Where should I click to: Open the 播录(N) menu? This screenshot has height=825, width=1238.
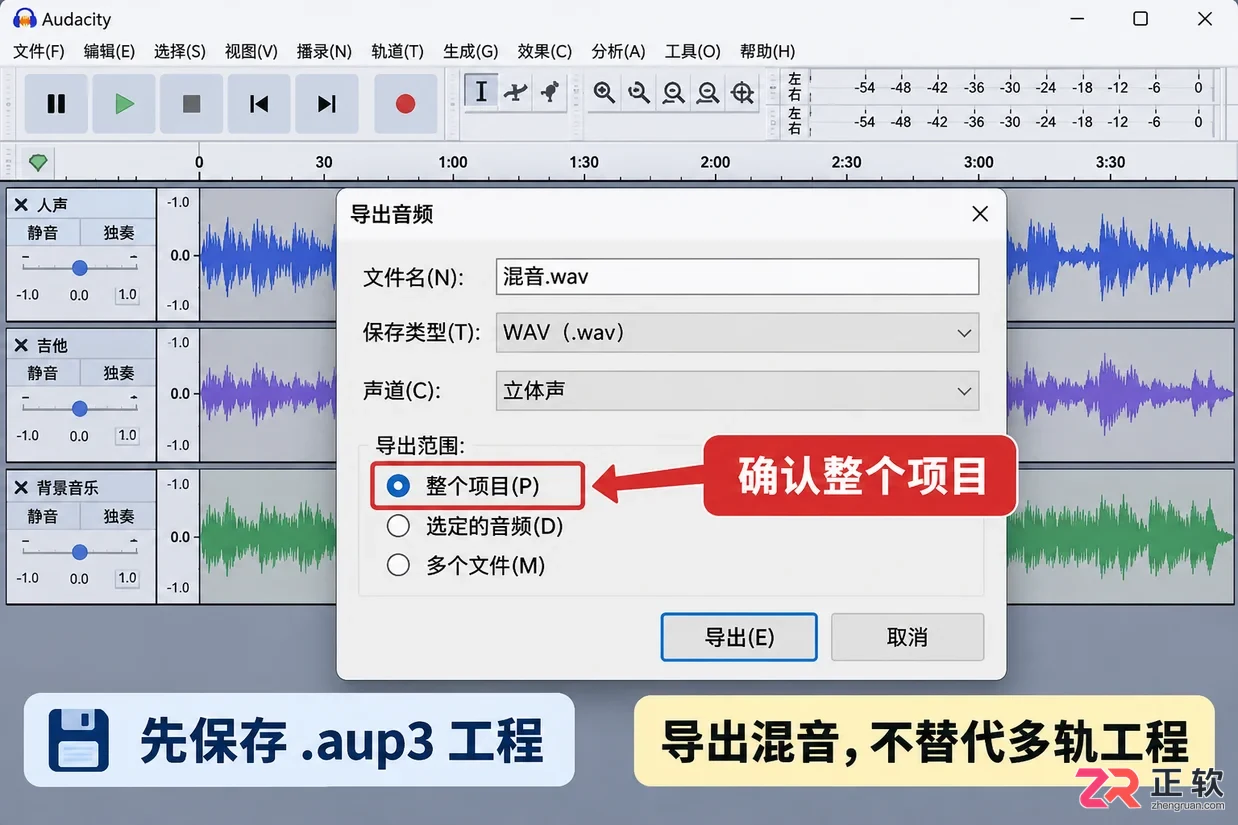pyautogui.click(x=324, y=51)
